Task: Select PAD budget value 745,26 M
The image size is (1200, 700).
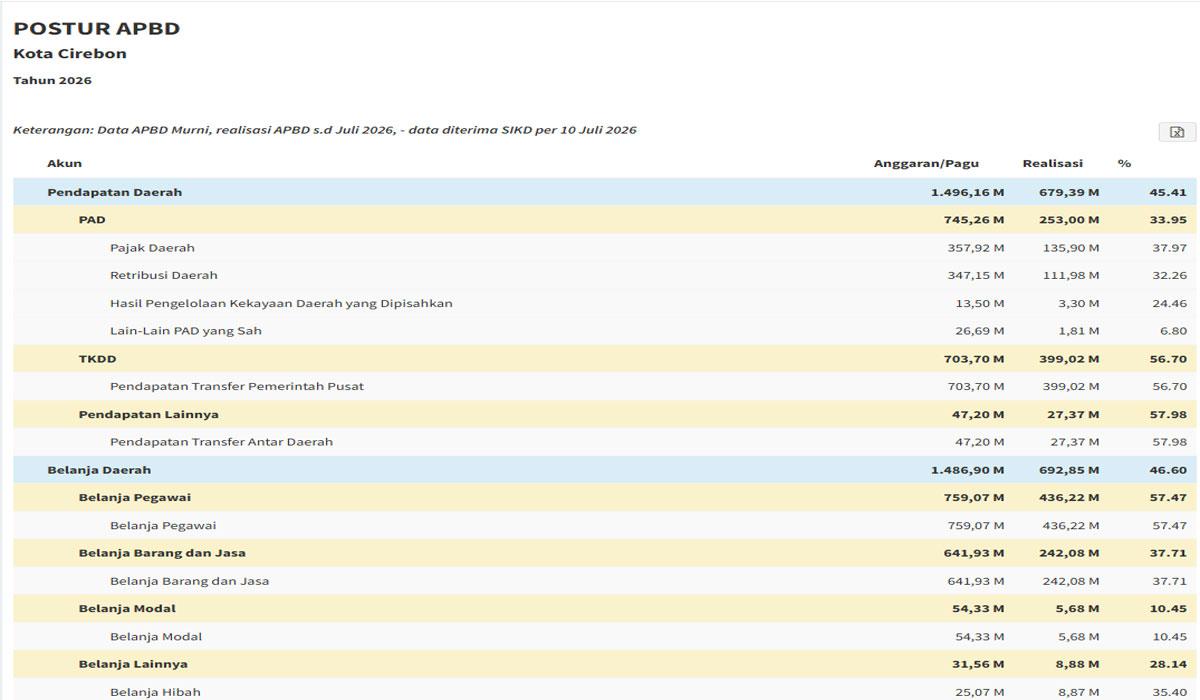Action: [974, 220]
